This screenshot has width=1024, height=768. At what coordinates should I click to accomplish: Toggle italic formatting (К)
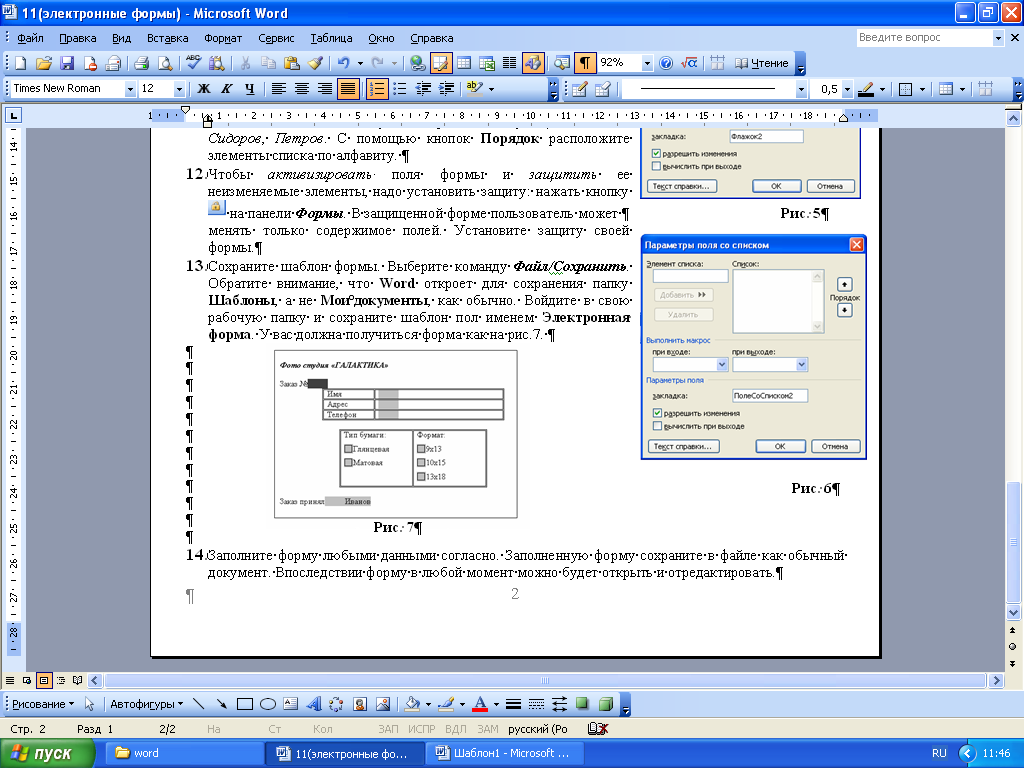coord(227,89)
